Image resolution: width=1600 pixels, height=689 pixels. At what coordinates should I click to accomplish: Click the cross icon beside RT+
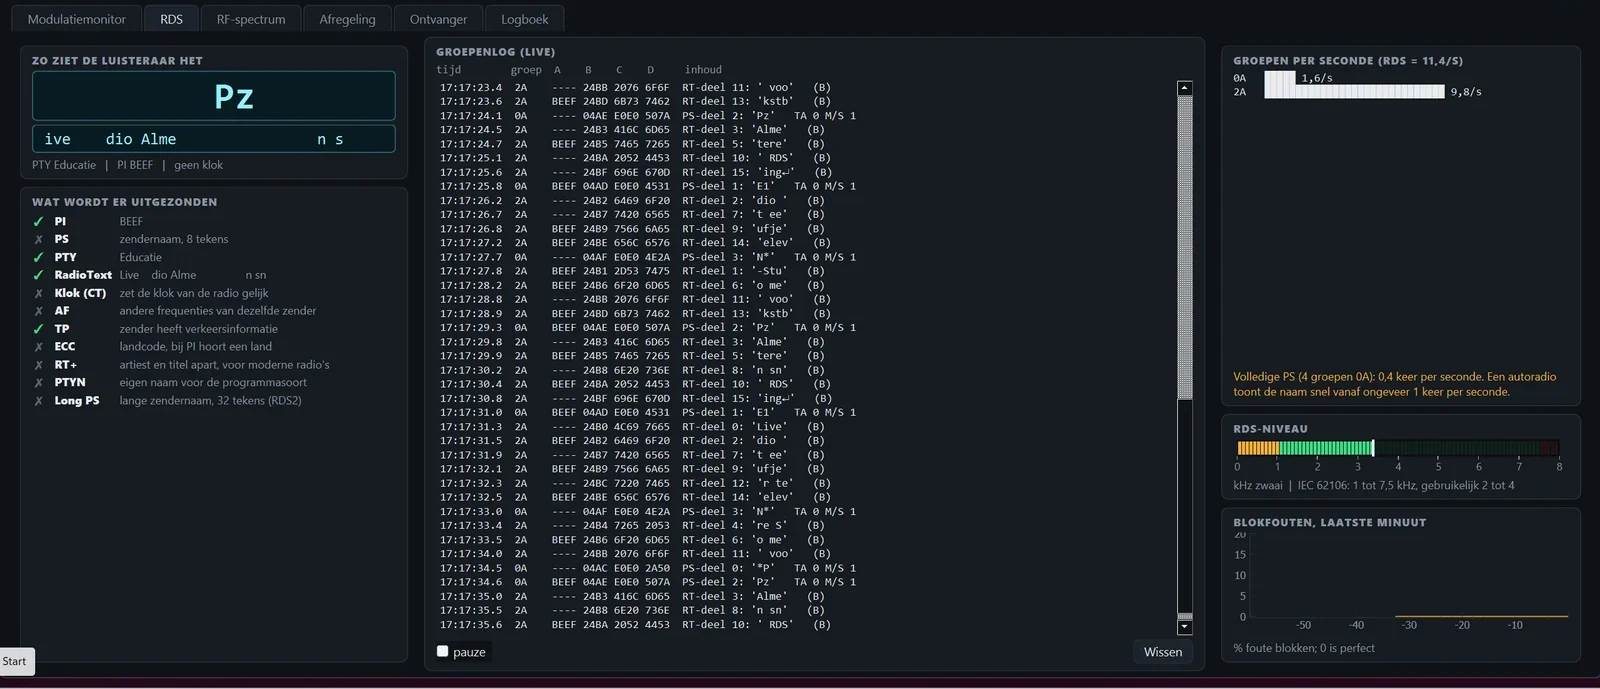(x=39, y=366)
